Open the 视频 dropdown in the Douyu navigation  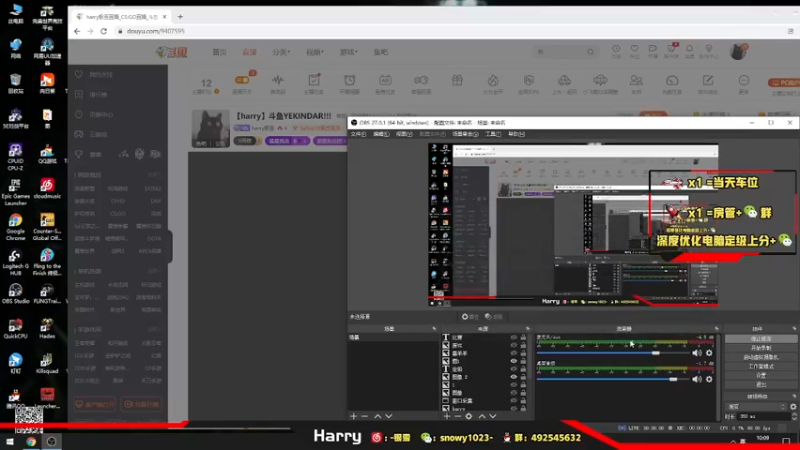pyautogui.click(x=314, y=52)
